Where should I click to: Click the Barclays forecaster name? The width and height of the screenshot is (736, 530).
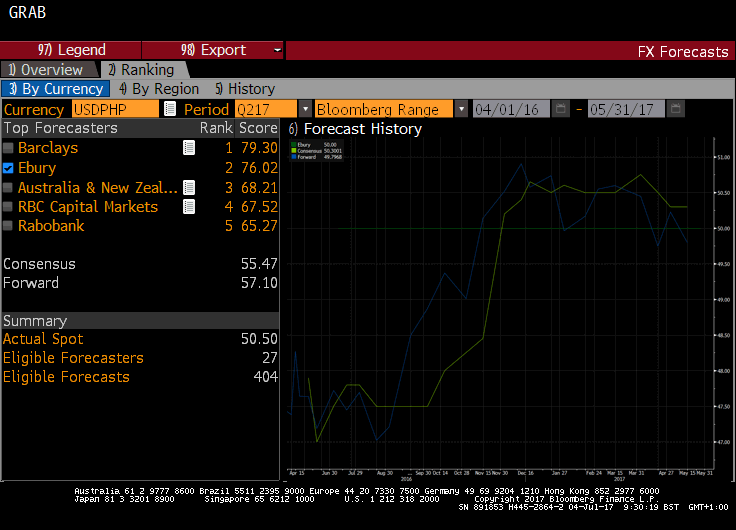48,148
